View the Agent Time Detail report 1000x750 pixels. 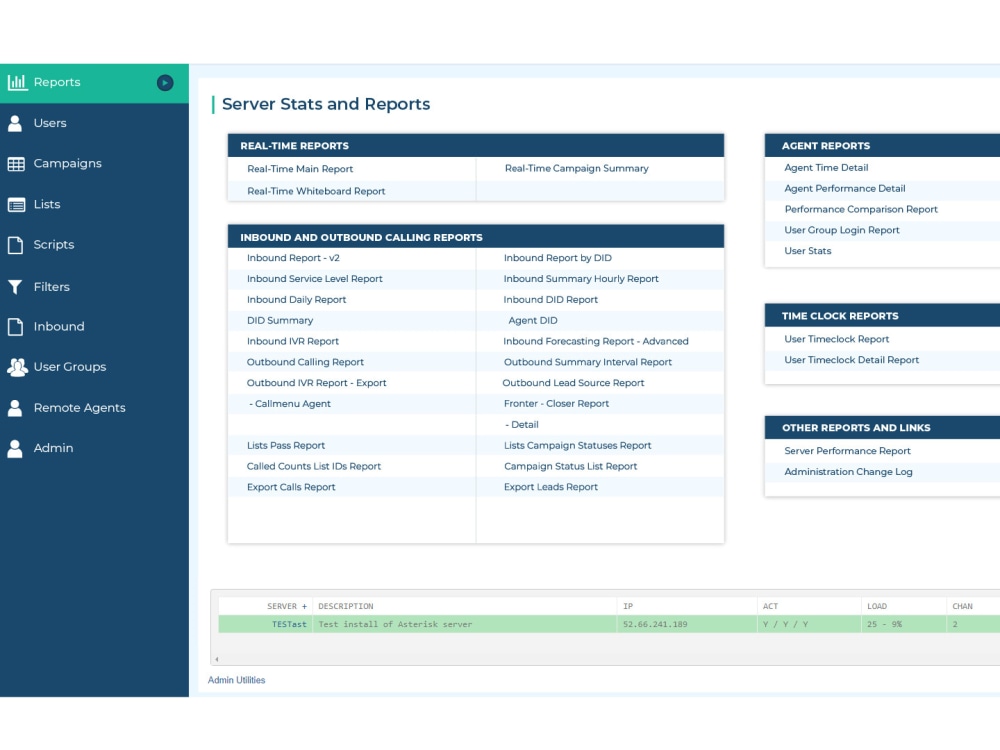[x=825, y=167]
